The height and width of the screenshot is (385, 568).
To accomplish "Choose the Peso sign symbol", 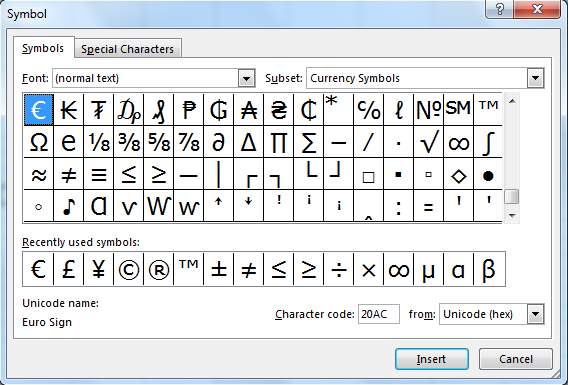I will (189, 110).
